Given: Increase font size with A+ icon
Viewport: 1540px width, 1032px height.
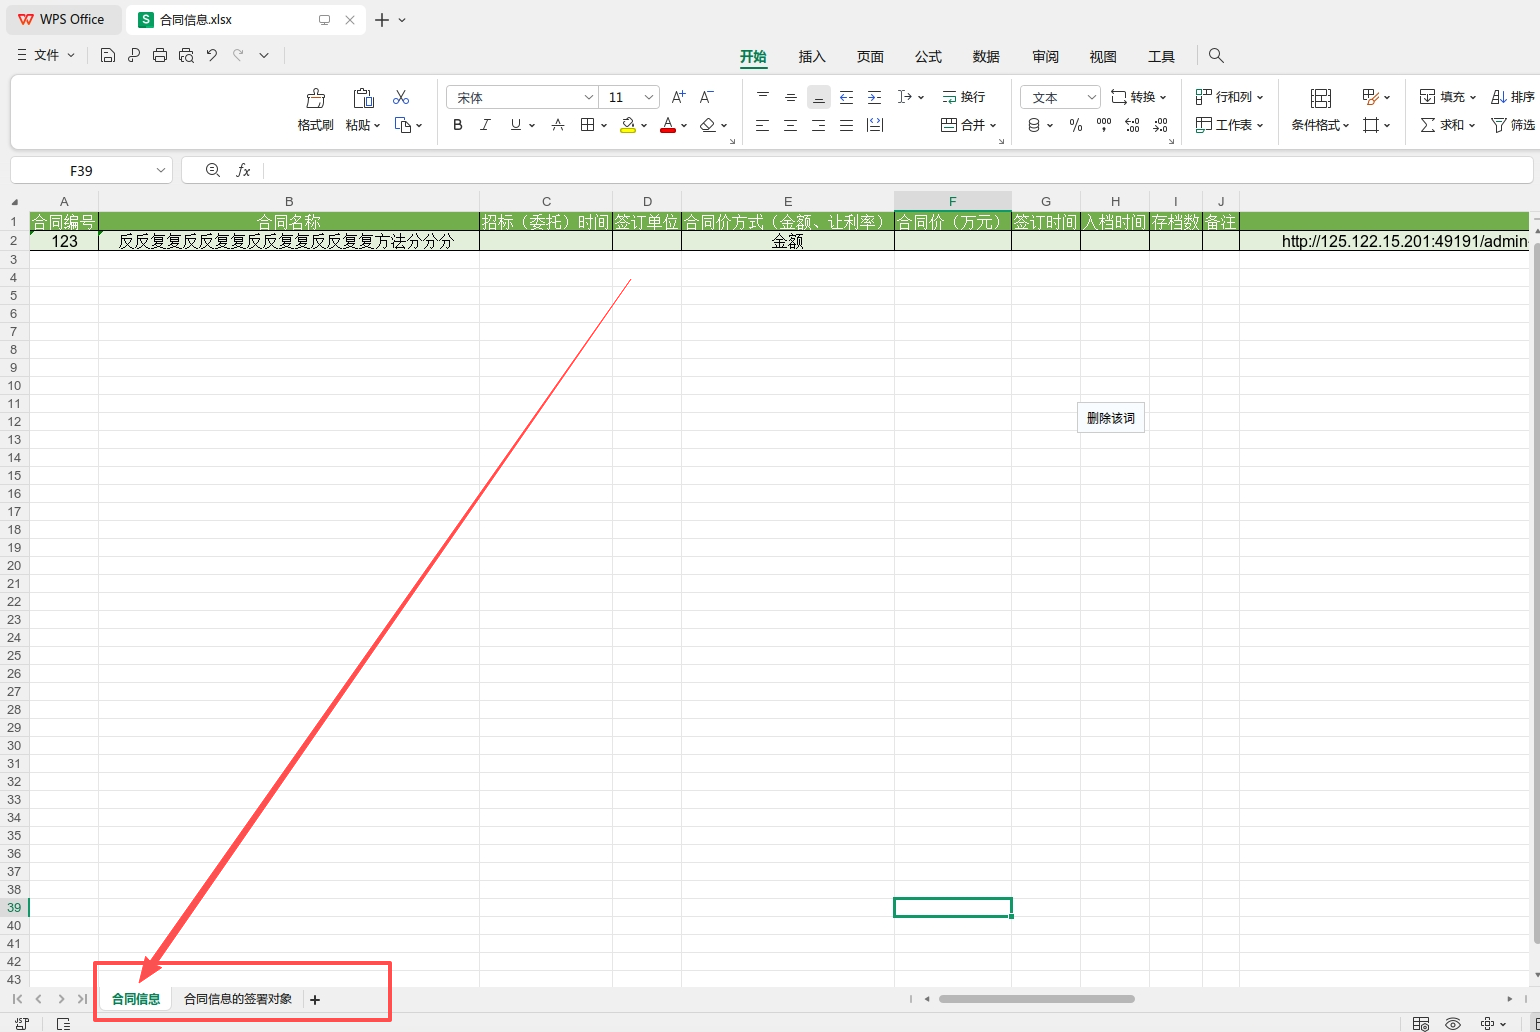Looking at the screenshot, I should (x=678, y=97).
